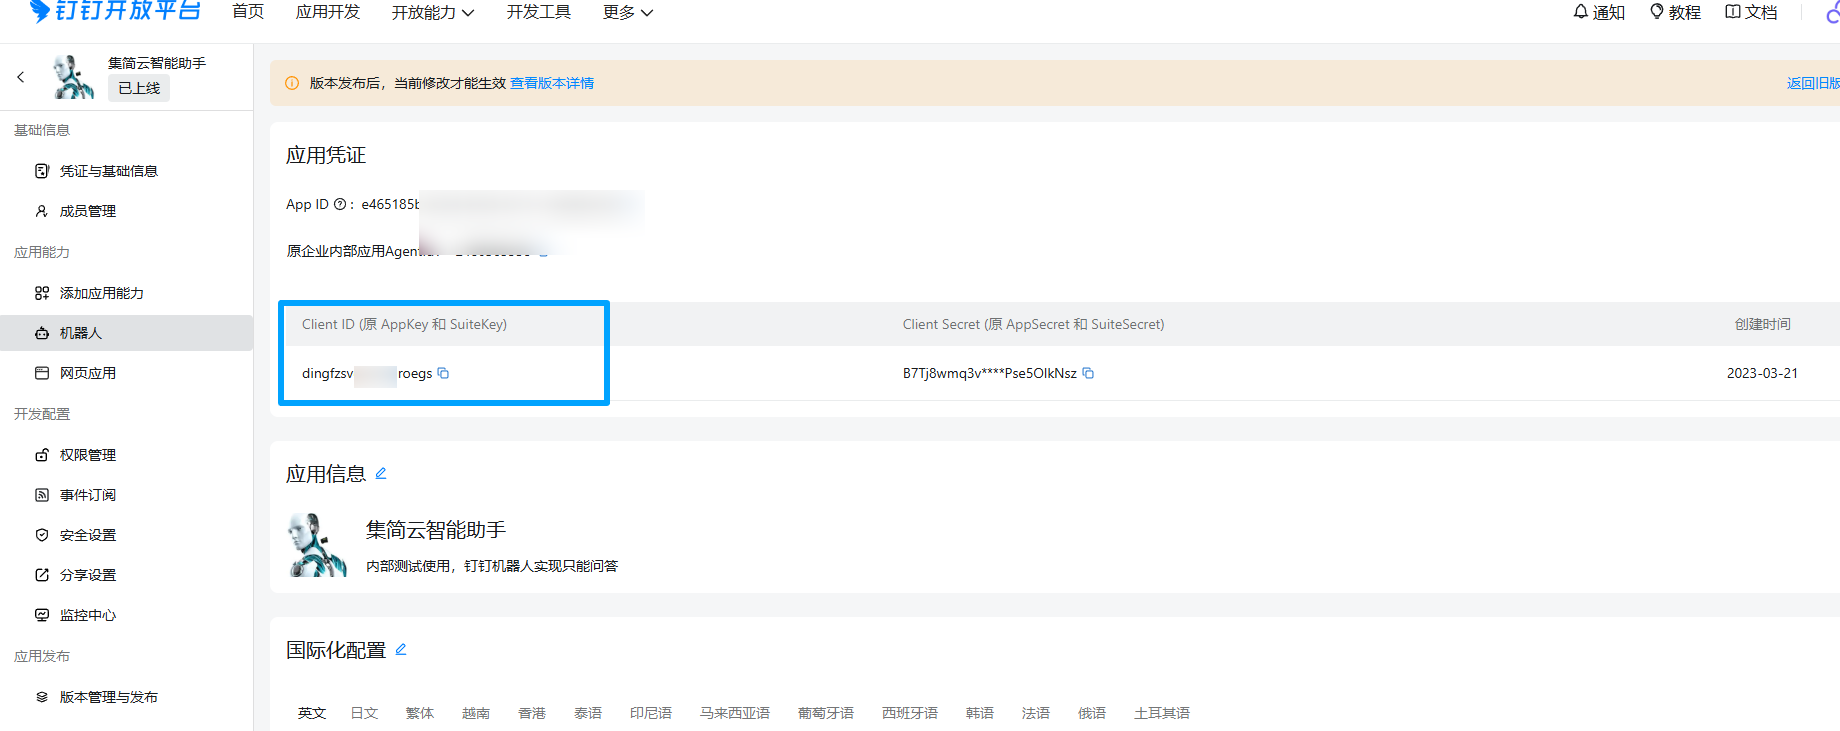This screenshot has height=731, width=1840.
Task: Click the 分享设置 share icon
Action: point(42,575)
